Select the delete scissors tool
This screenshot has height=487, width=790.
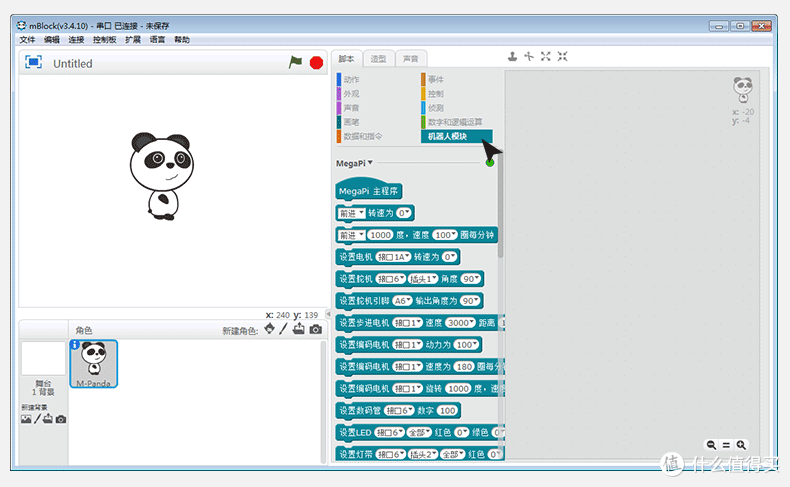click(529, 56)
